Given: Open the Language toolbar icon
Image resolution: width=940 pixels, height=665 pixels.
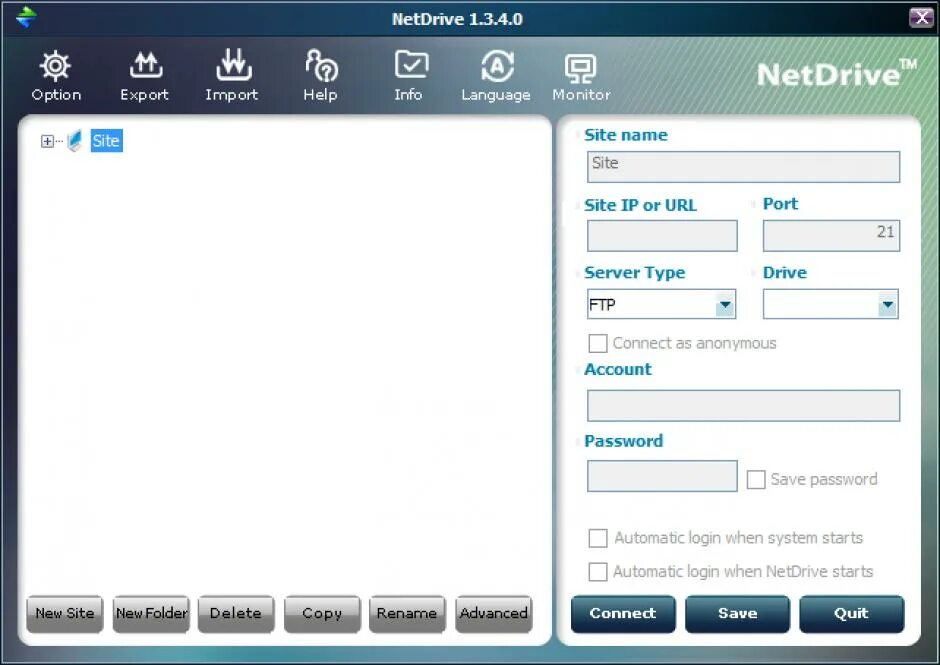Looking at the screenshot, I should click(497, 66).
